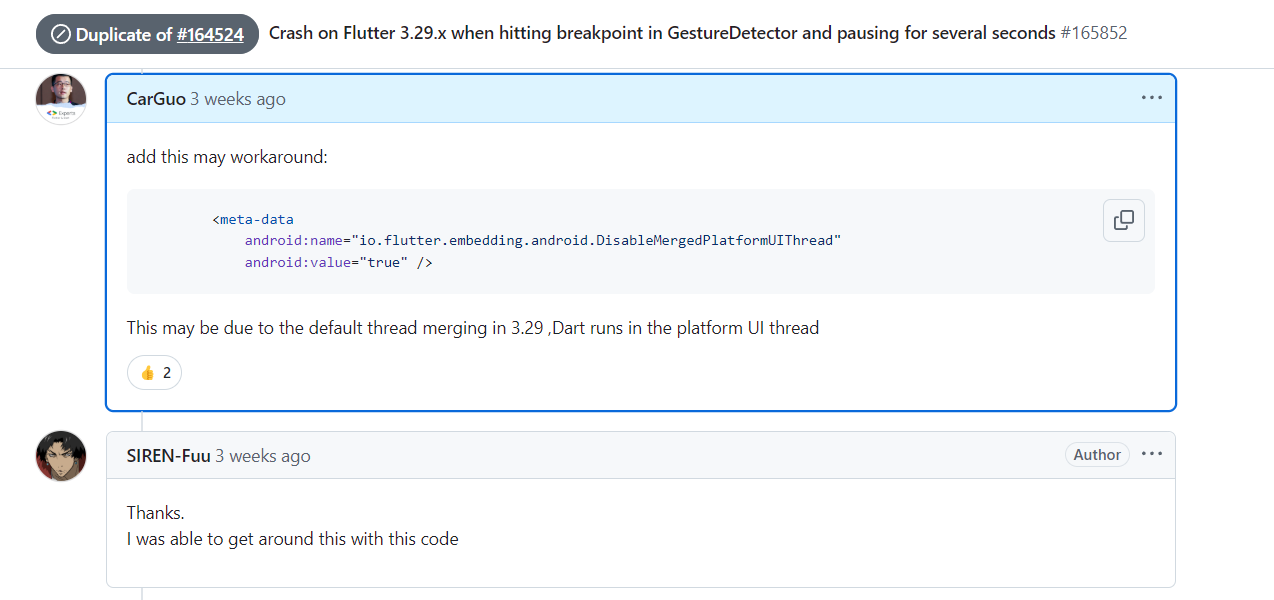The height and width of the screenshot is (600, 1274).
Task: Click the android:name line in code block
Action: pyautogui.click(x=543, y=241)
